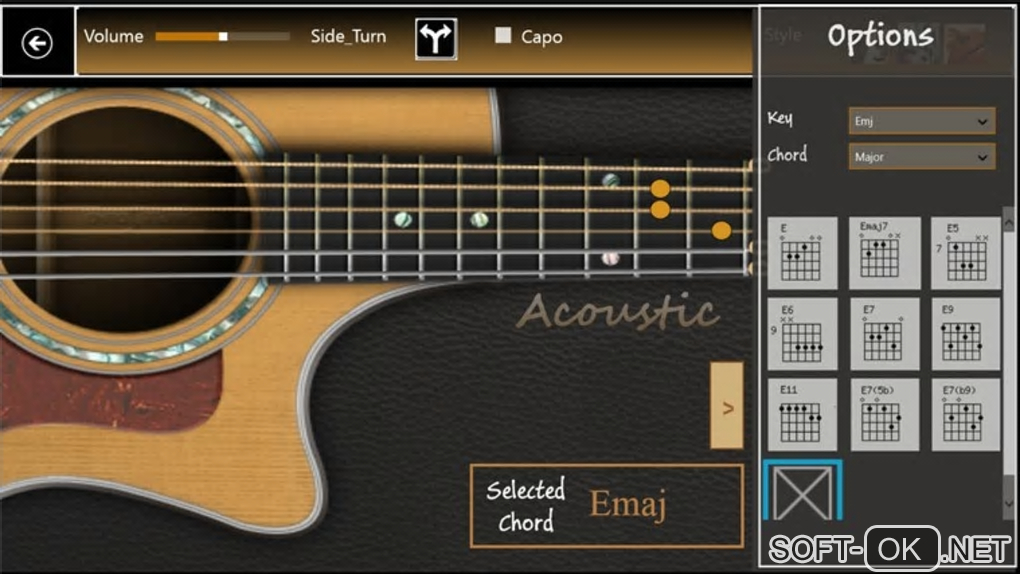Pick the E7(5b) chord diagram

point(884,415)
